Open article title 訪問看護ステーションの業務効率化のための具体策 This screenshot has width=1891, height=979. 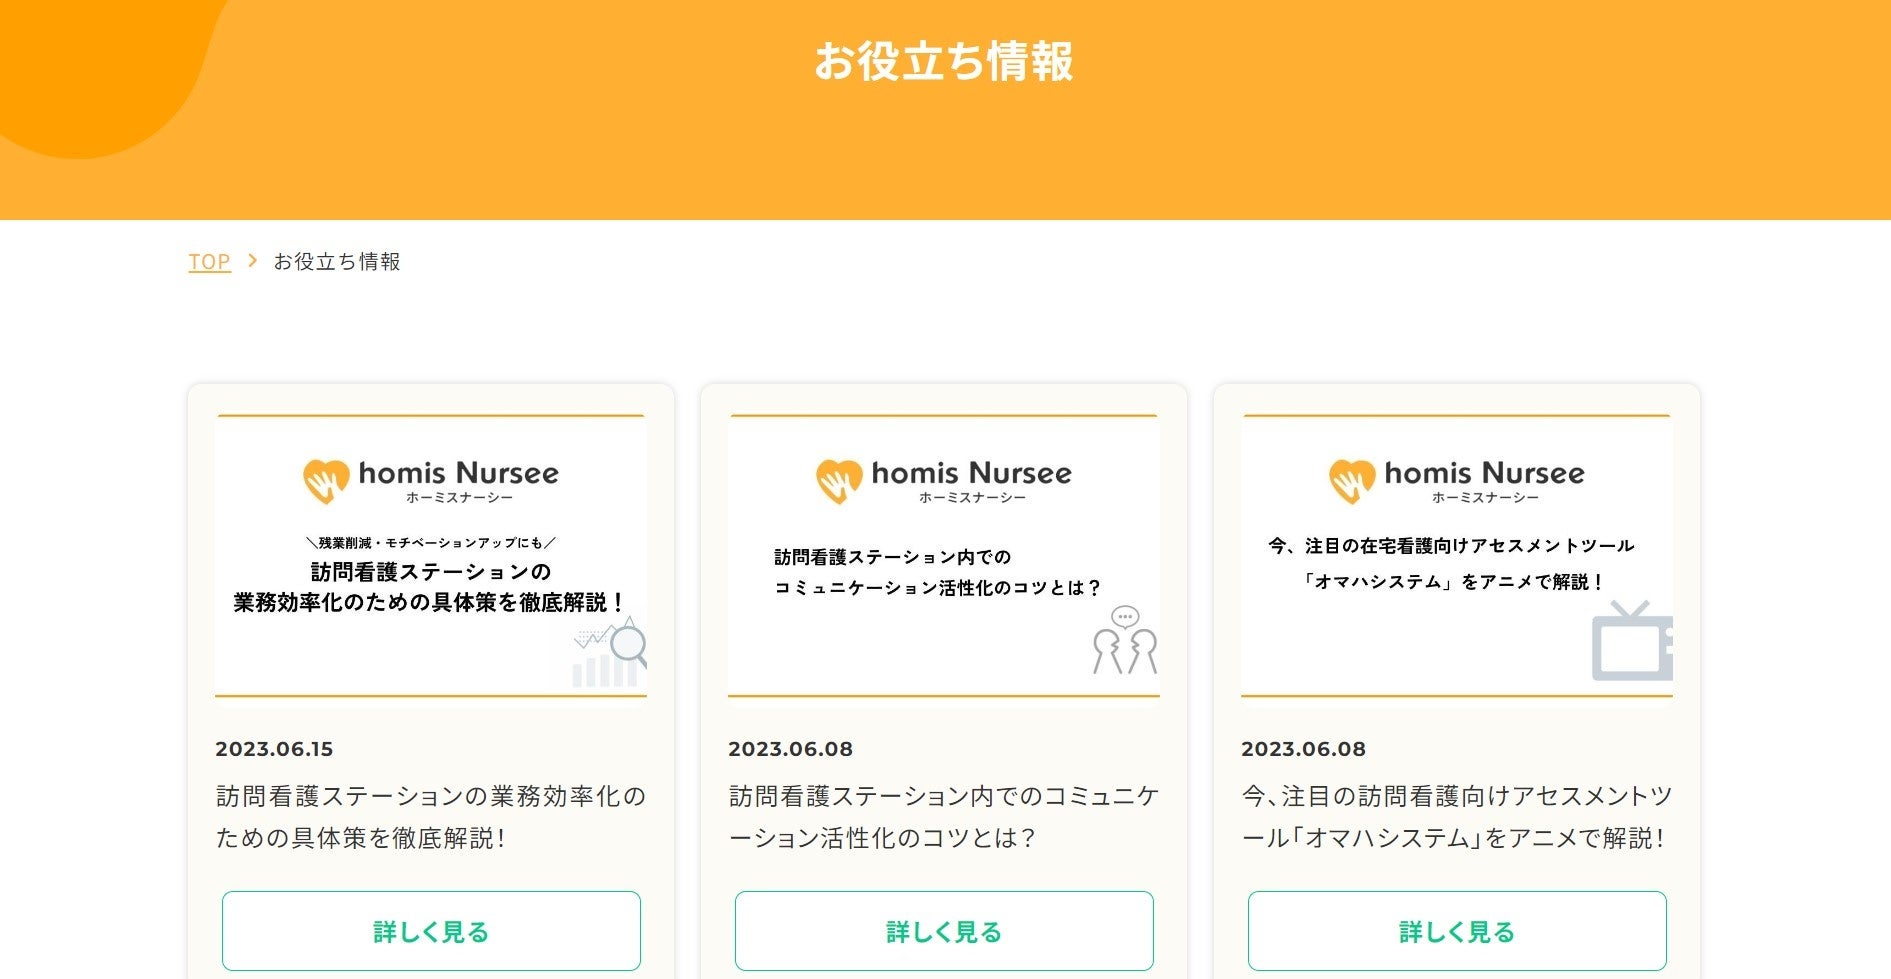point(431,817)
